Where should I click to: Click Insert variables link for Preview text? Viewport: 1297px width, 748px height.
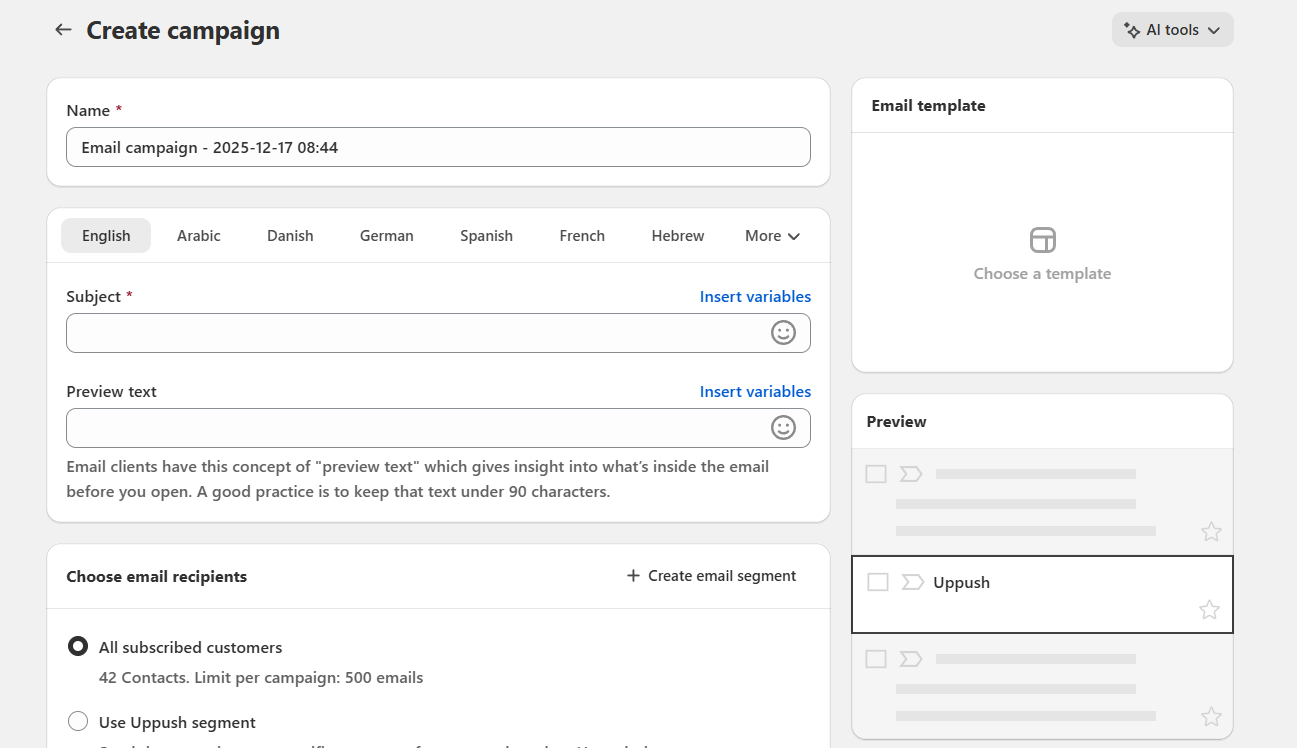coord(755,392)
